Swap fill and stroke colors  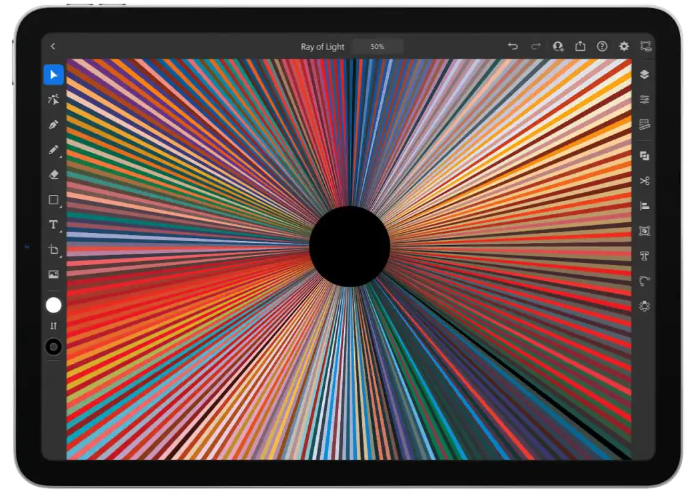click(53, 326)
